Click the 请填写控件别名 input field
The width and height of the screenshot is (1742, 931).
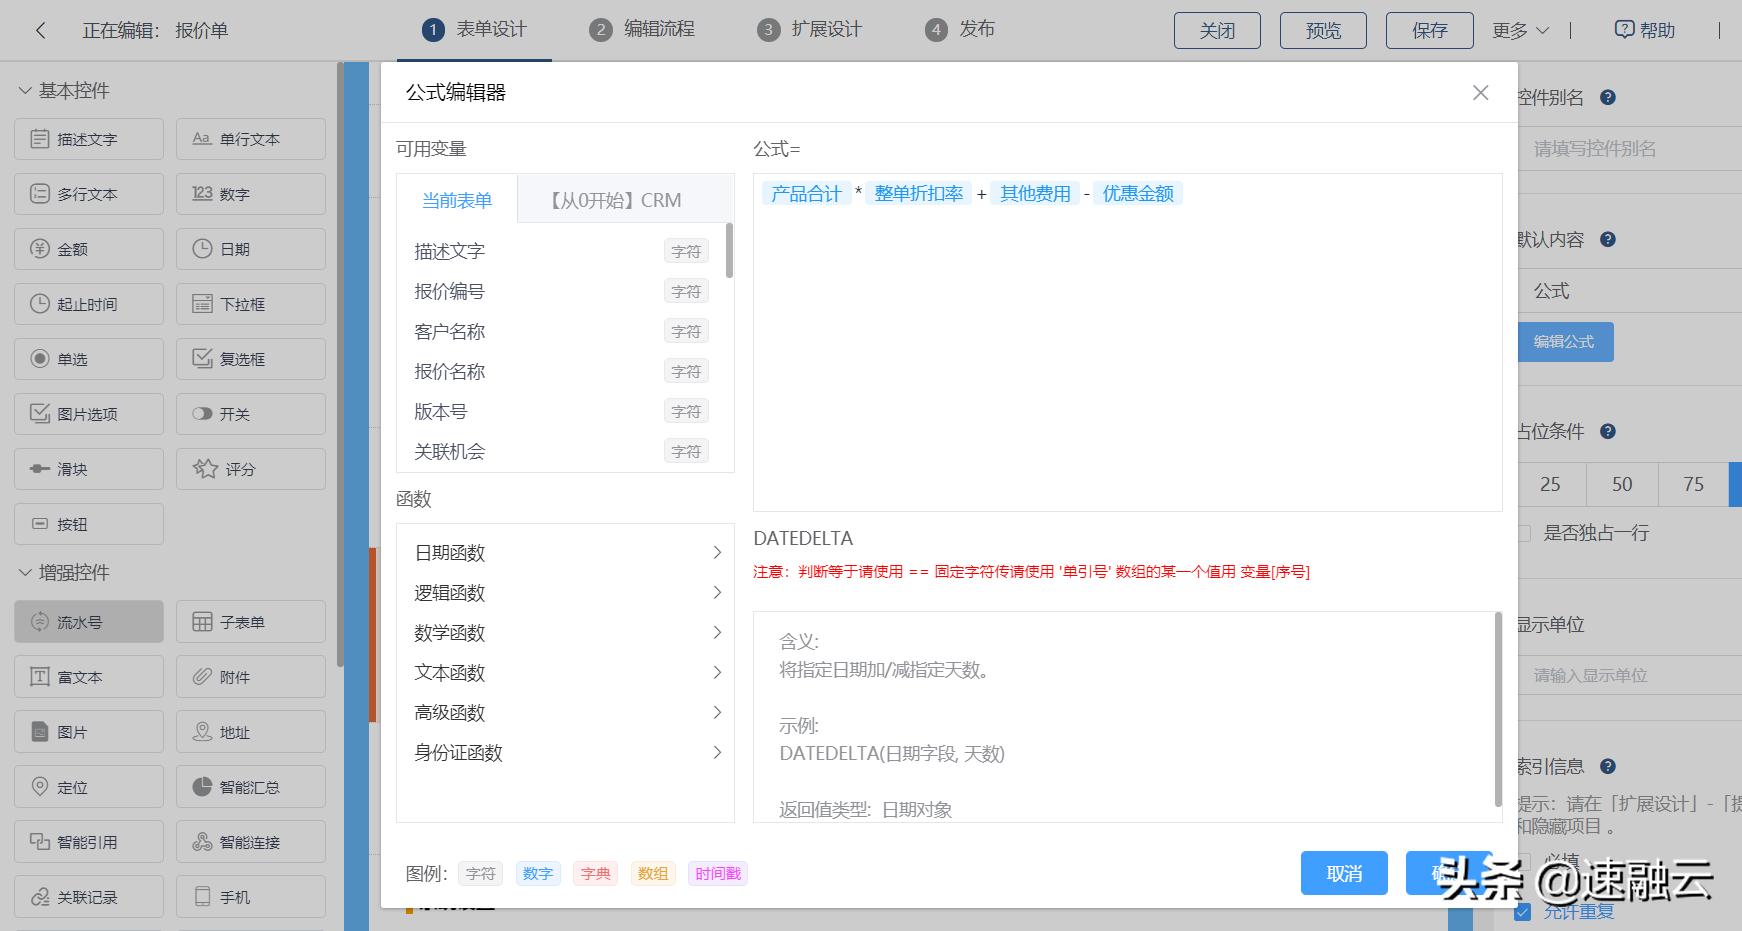point(1628,148)
